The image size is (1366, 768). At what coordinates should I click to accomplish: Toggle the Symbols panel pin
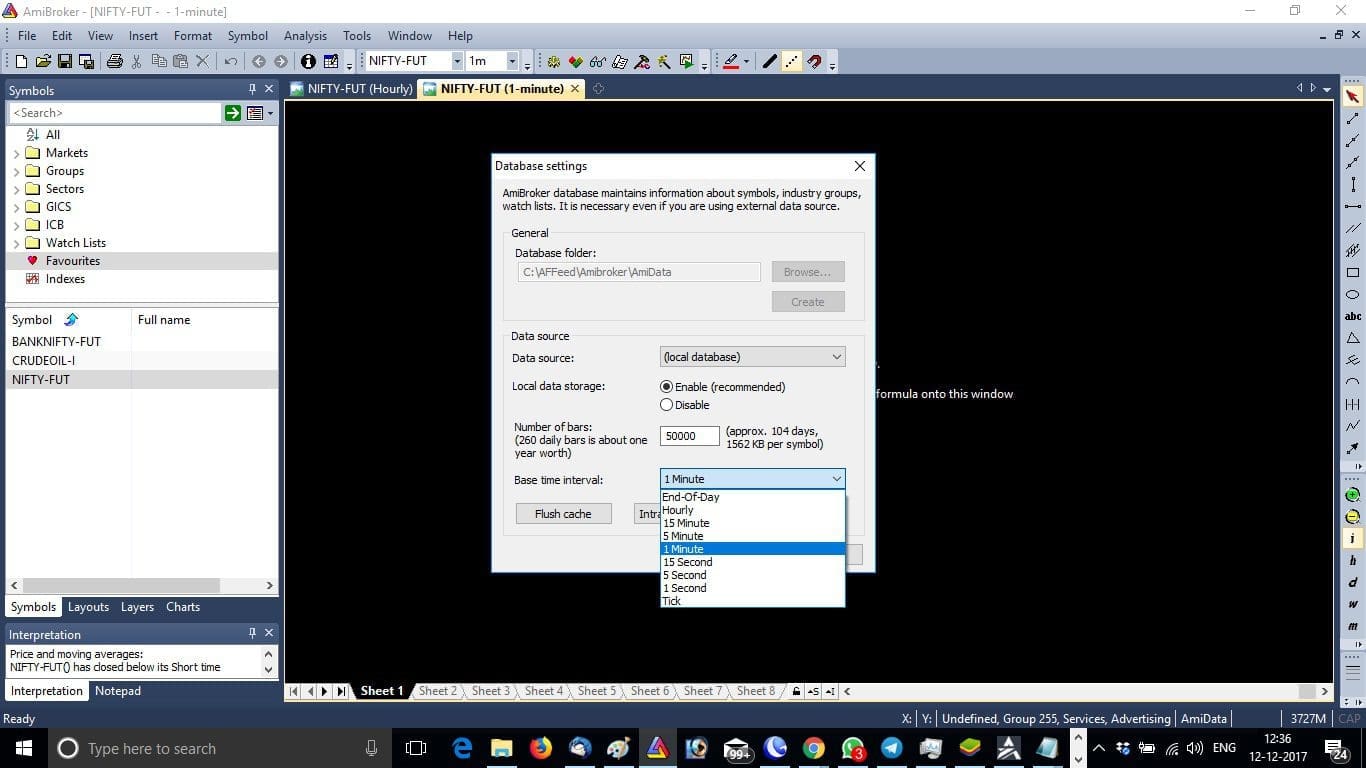[252, 89]
